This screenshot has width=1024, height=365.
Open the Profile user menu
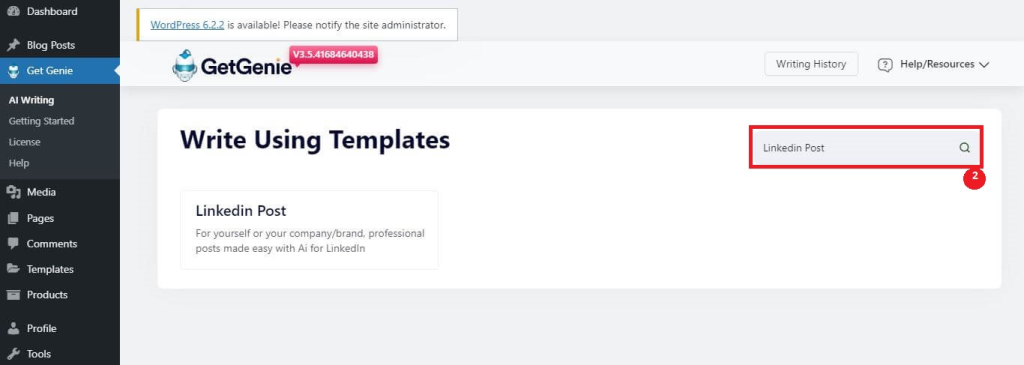point(31,328)
